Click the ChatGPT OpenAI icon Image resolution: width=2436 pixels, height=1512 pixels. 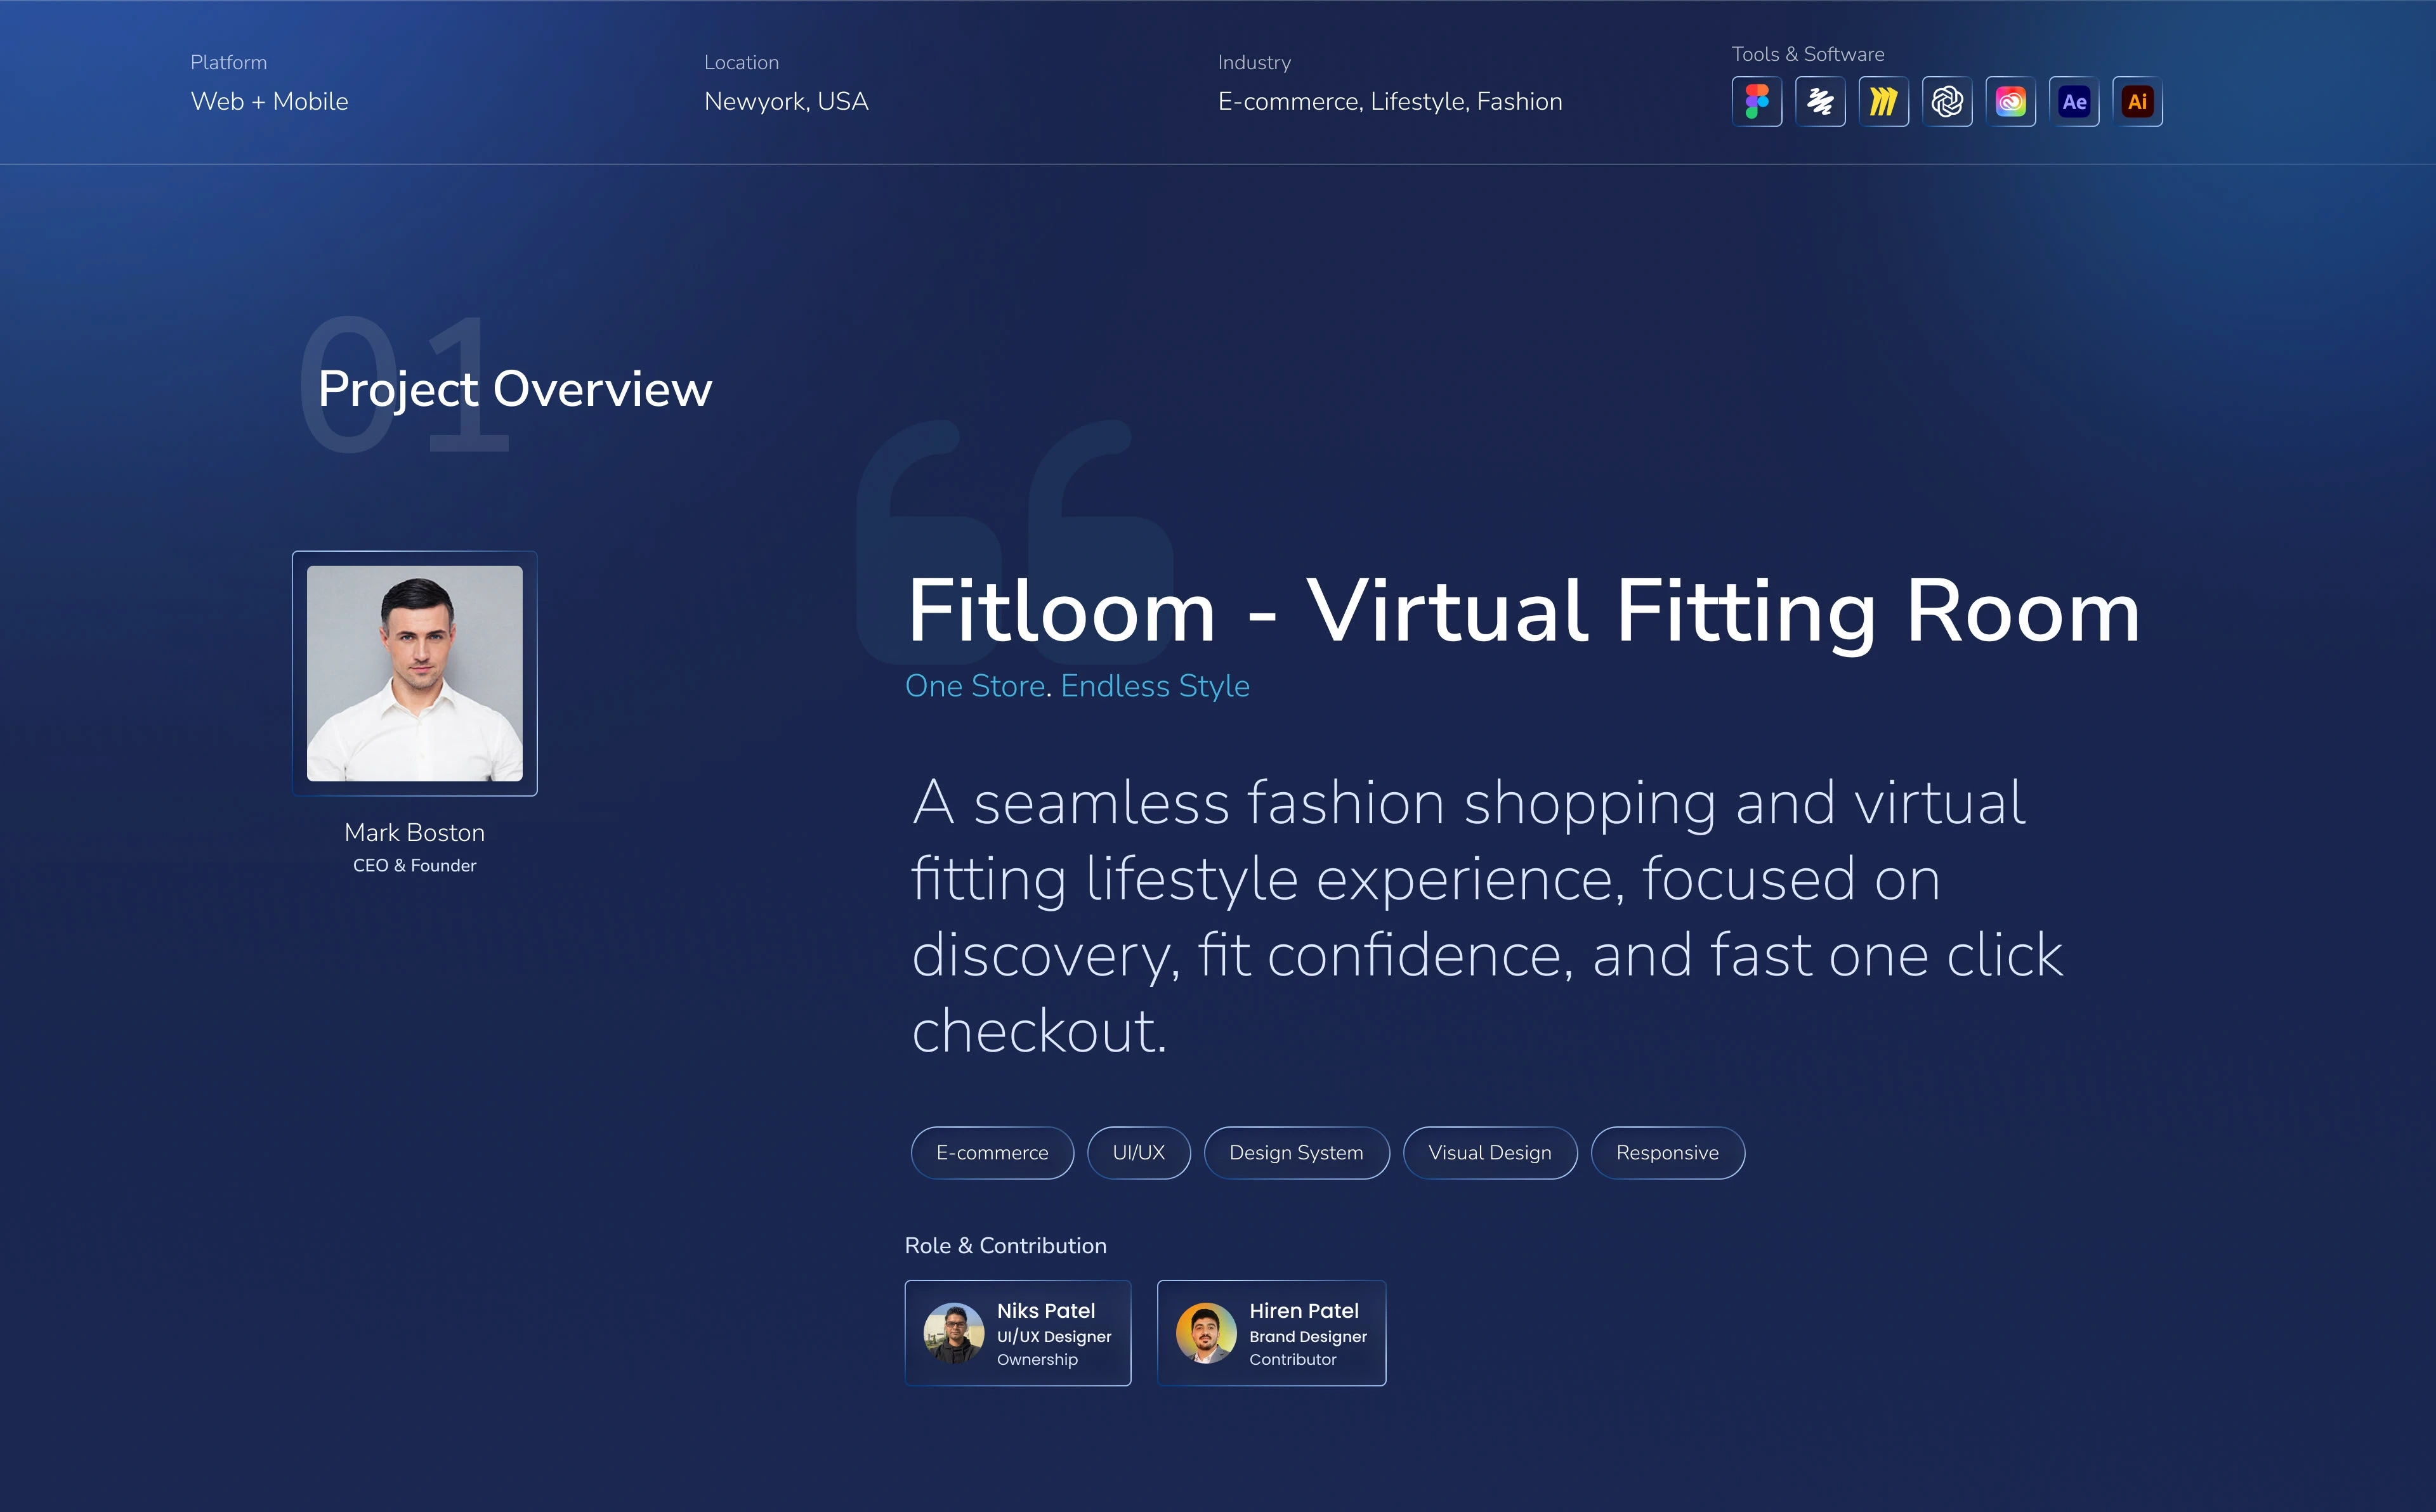coord(1947,101)
